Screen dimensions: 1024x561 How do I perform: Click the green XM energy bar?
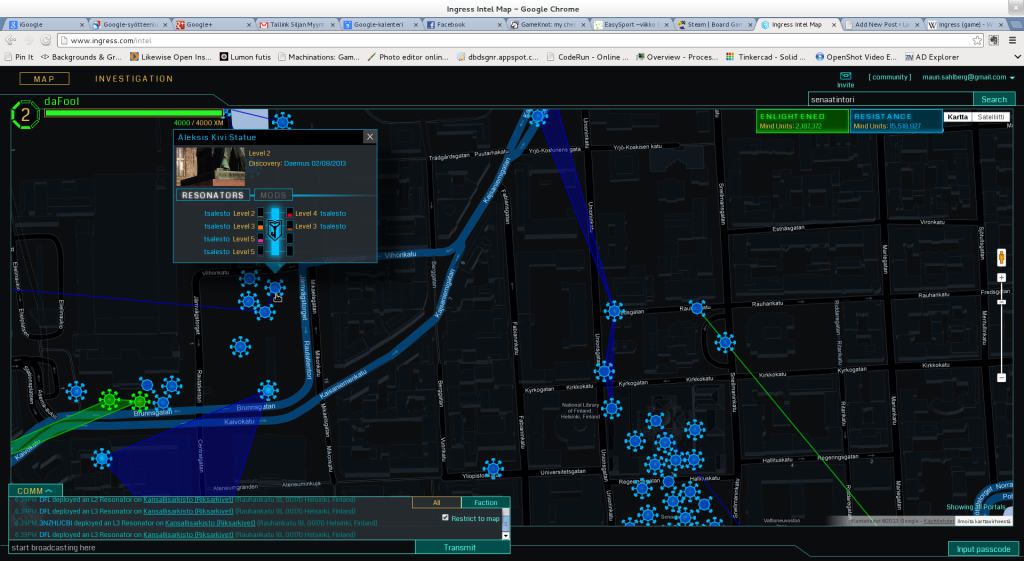tap(133, 114)
